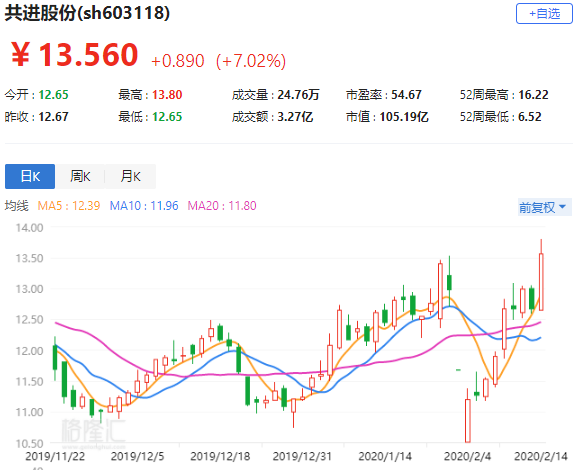The height and width of the screenshot is (470, 578).
Task: Click the 10.50 y-axis label
Action: [x=29, y=443]
